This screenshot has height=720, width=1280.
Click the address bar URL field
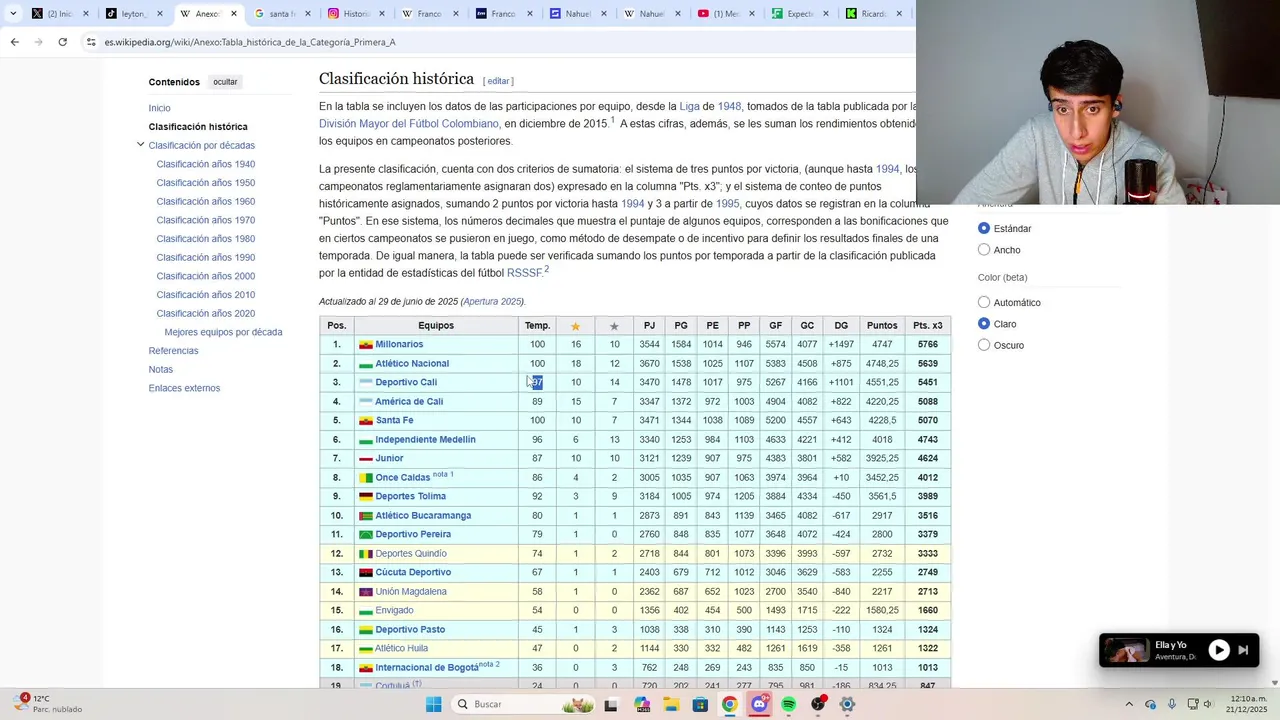pyautogui.click(x=500, y=42)
